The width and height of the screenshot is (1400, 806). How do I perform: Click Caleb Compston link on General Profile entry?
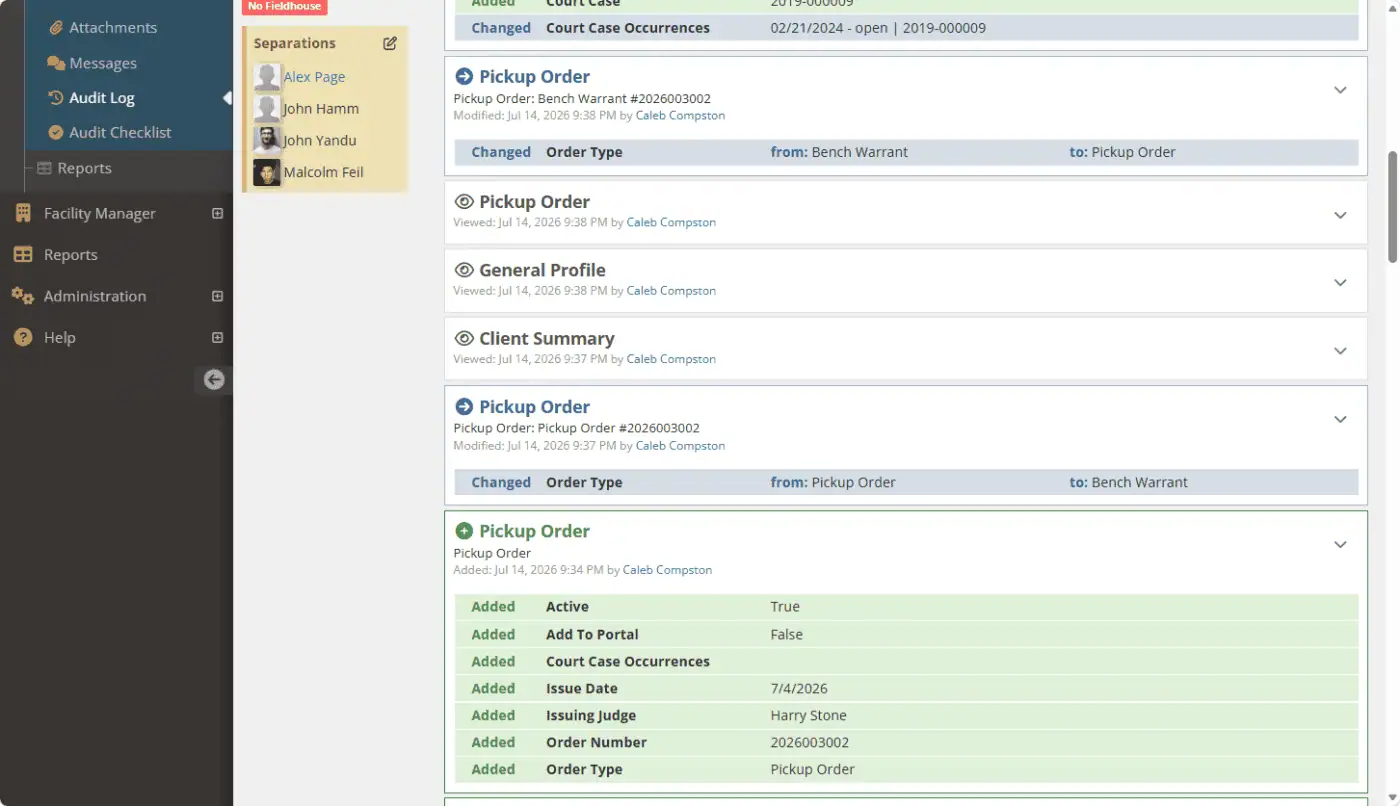[x=671, y=291]
